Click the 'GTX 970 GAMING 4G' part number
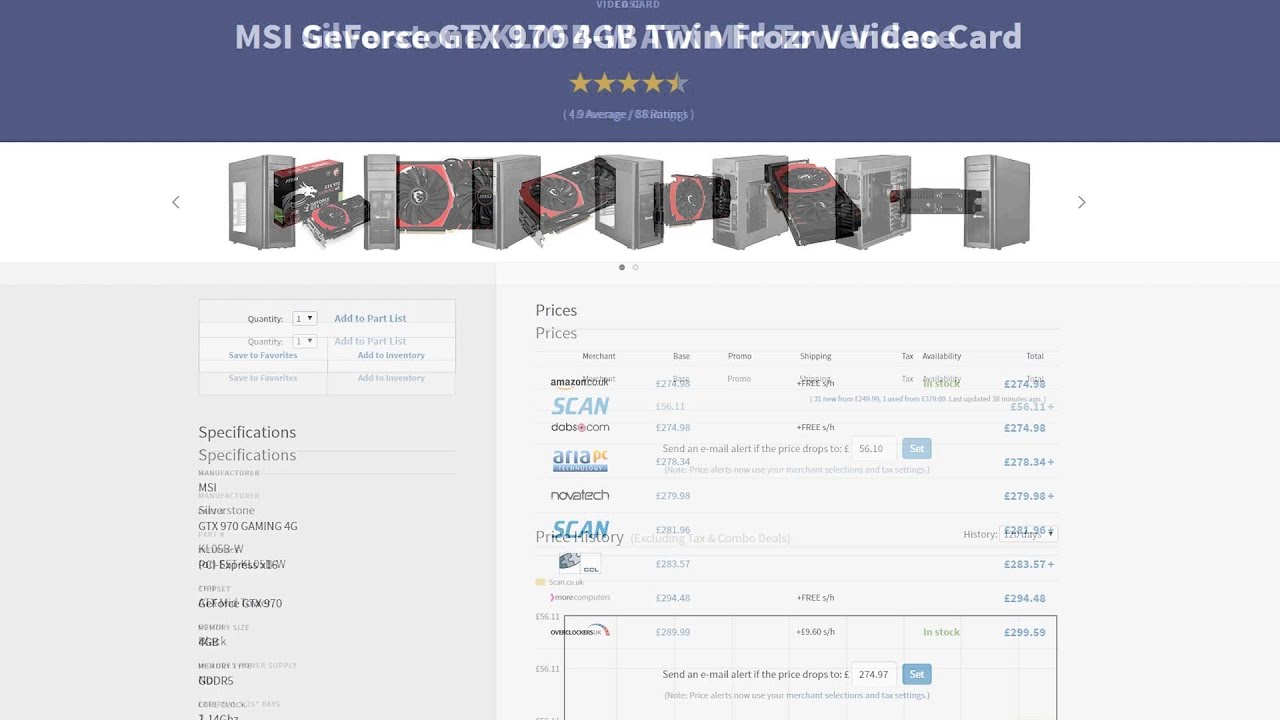This screenshot has width=1280, height=720. [247, 526]
